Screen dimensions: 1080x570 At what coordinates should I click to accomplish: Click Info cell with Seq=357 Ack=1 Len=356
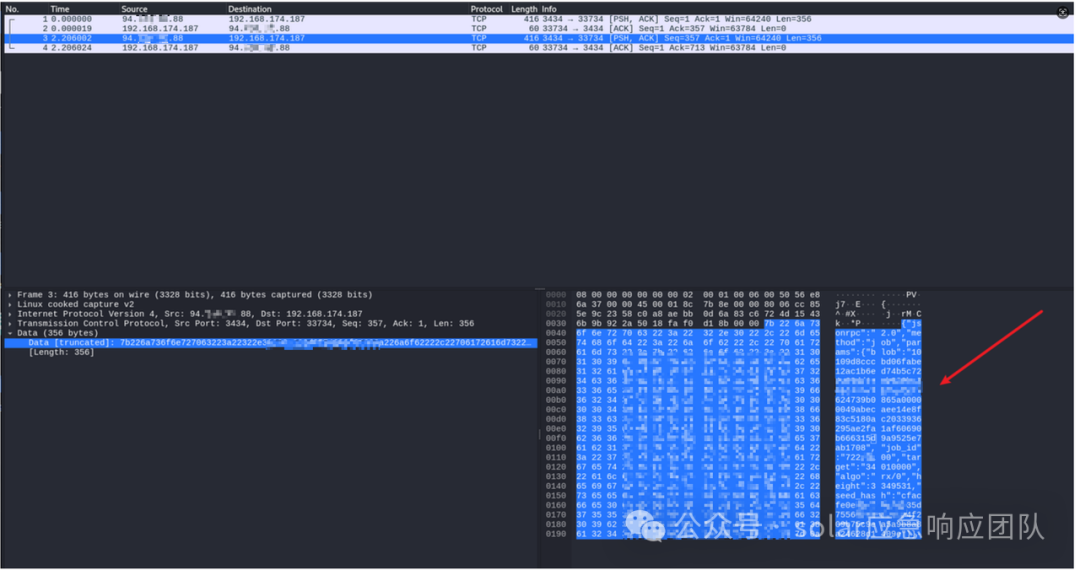tap(682, 39)
